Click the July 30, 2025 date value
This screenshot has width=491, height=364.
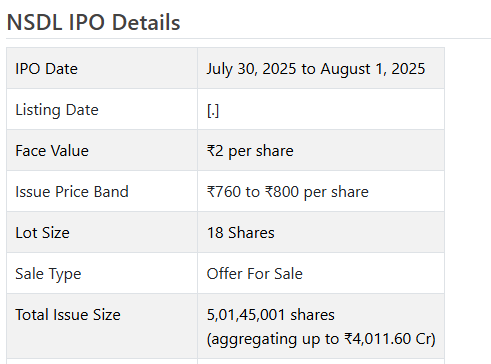(x=251, y=69)
